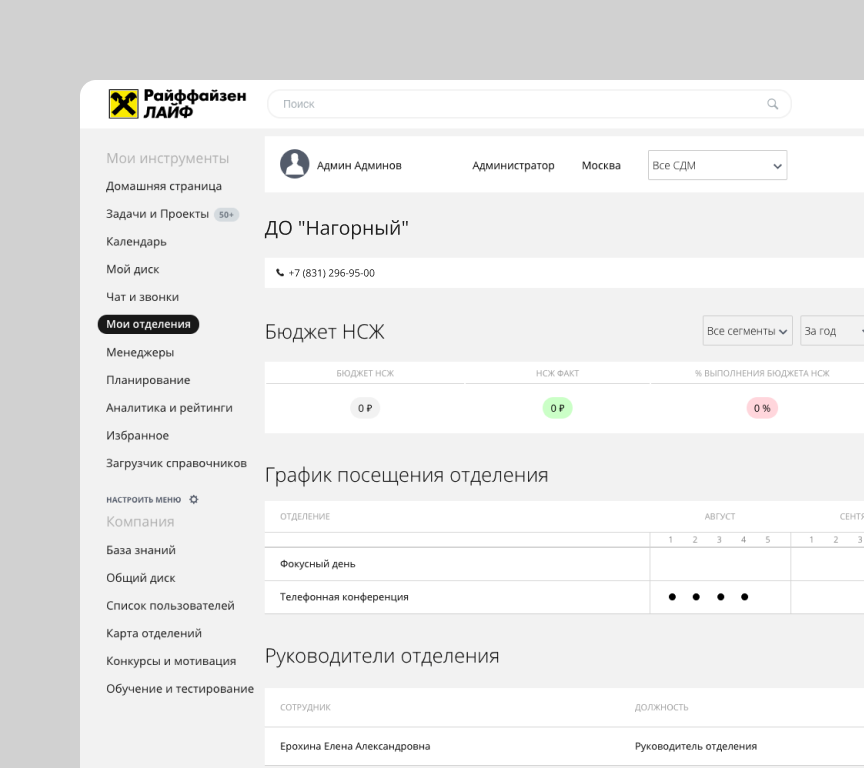The height and width of the screenshot is (768, 864).
Task: Open Admin Adminov's profile avatar
Action: pyautogui.click(x=295, y=164)
